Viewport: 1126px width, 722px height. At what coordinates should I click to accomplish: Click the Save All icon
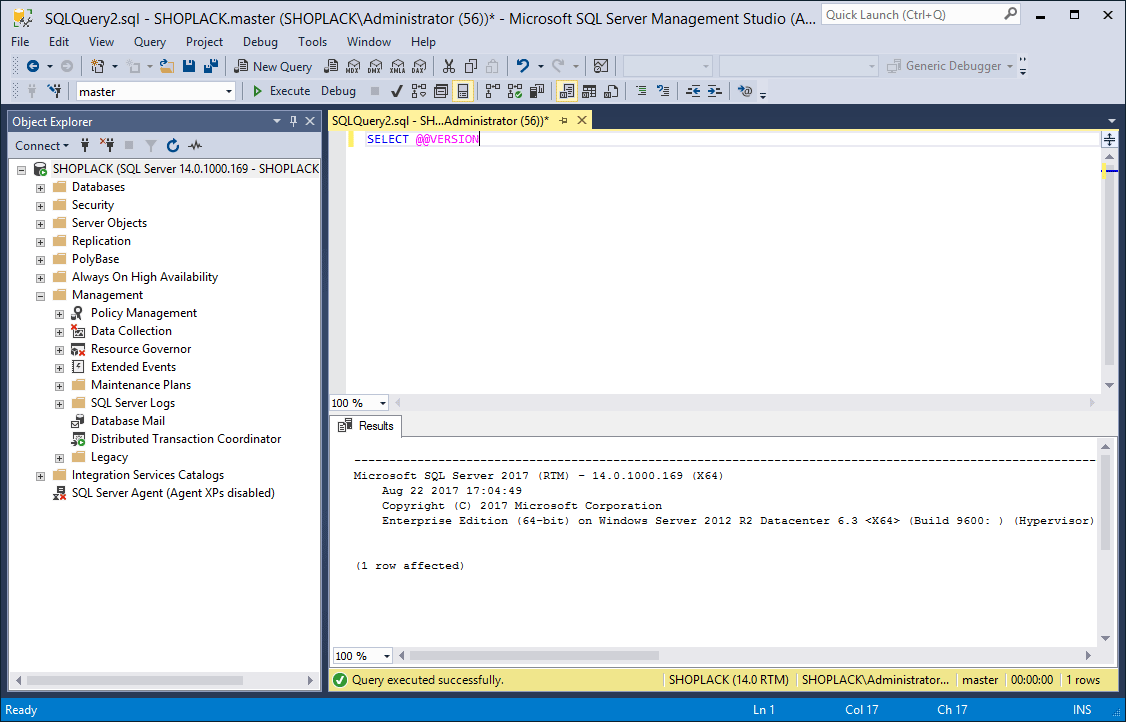(210, 66)
